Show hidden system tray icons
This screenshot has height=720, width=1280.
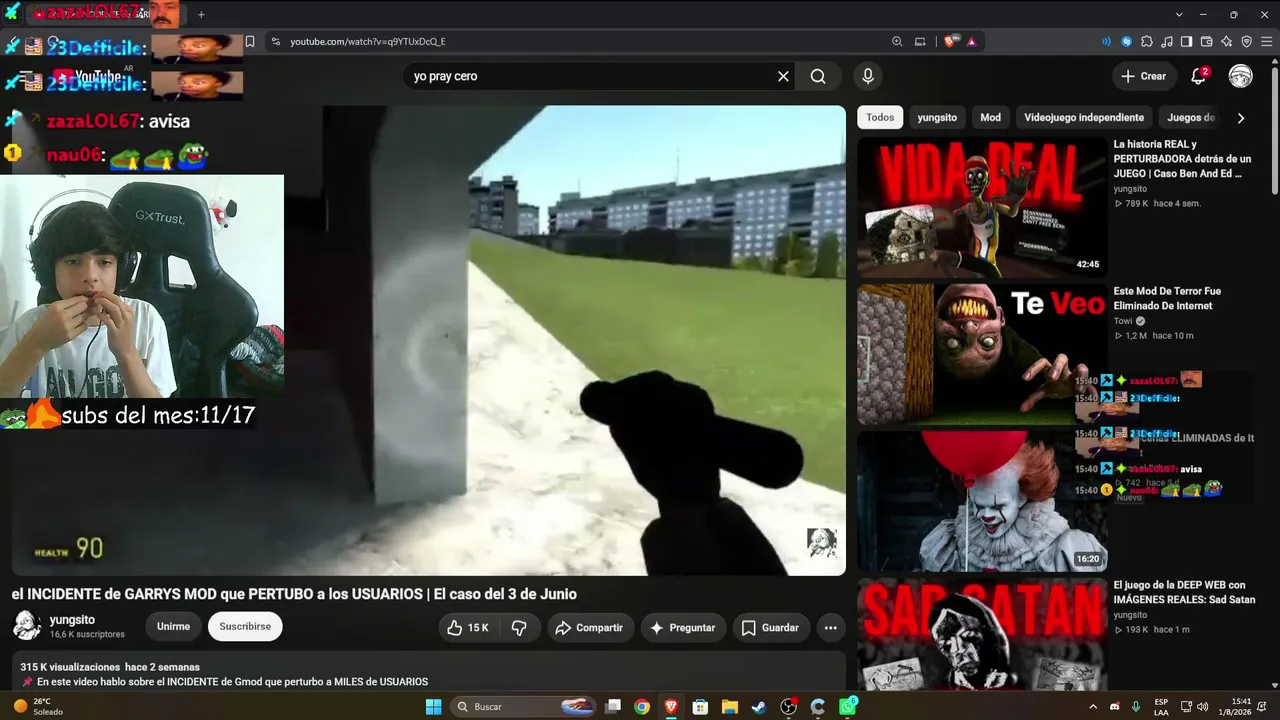(x=1093, y=707)
